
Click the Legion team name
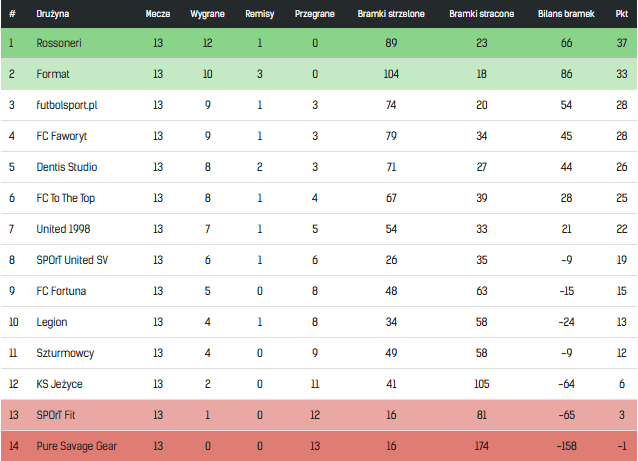[x=51, y=322]
